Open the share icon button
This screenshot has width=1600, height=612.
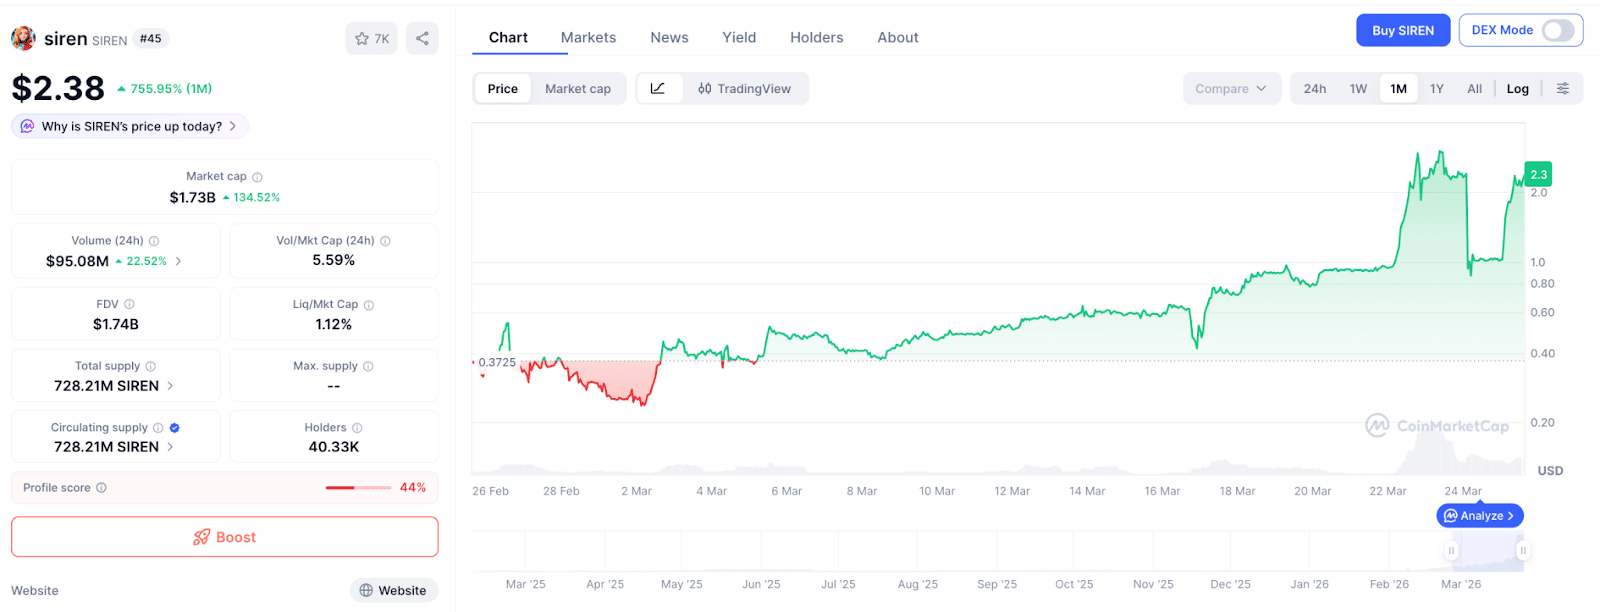click(422, 38)
